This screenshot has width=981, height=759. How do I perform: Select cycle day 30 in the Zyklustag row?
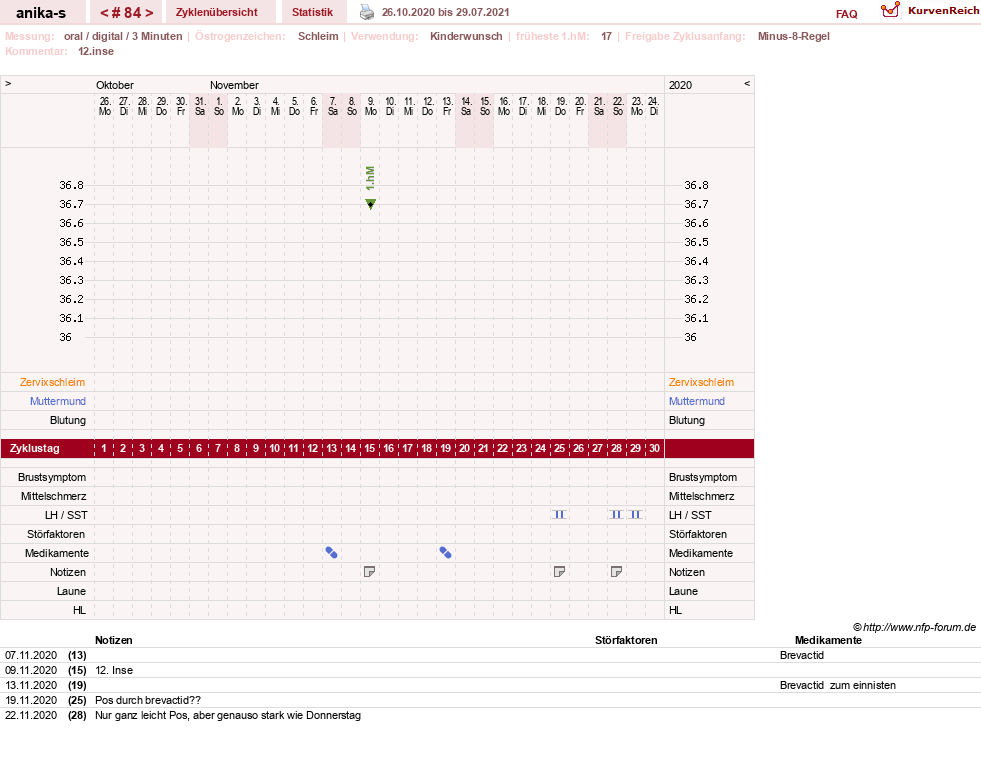[654, 448]
